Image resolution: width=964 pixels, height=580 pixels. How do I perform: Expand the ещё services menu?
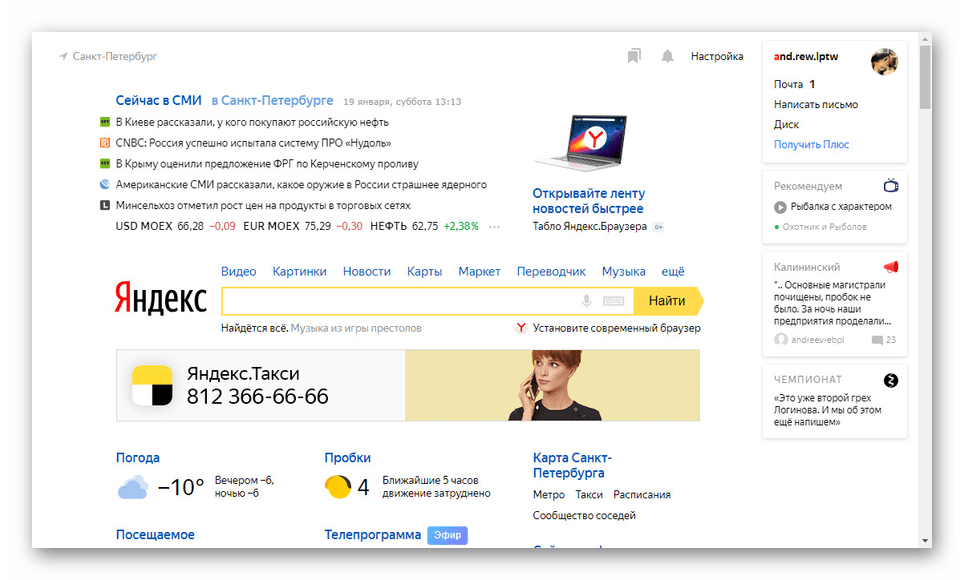tap(673, 271)
